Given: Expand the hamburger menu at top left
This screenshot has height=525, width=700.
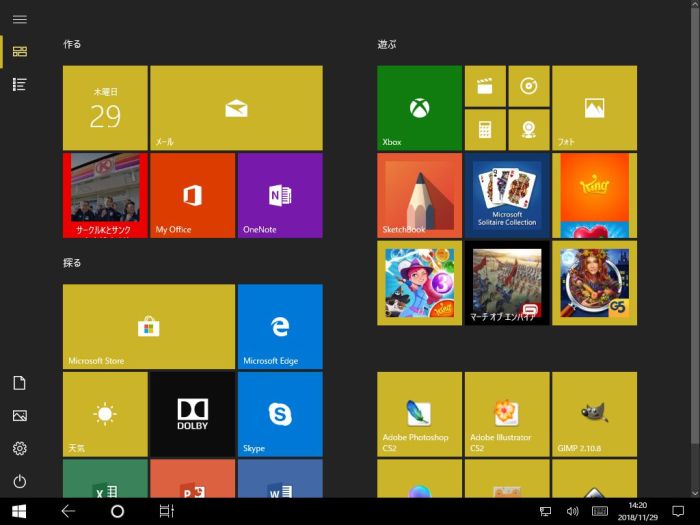Looking at the screenshot, I should pyautogui.click(x=19, y=19).
